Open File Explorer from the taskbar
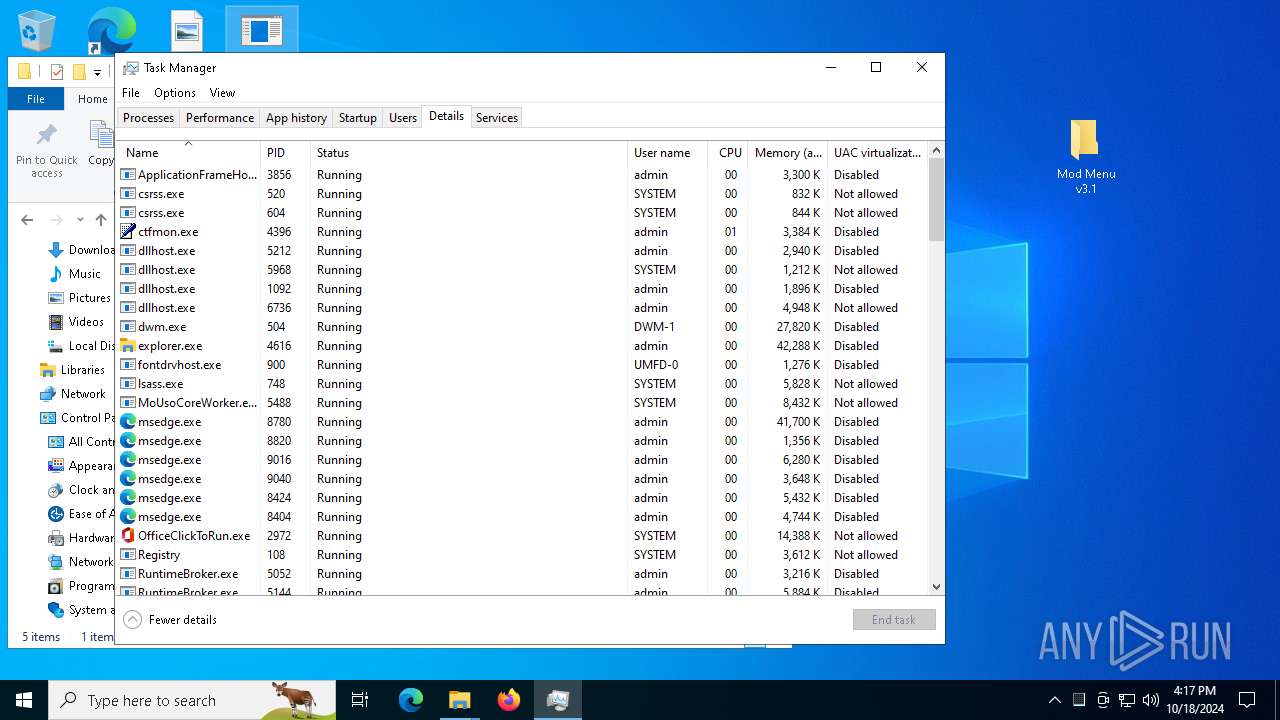 460,700
